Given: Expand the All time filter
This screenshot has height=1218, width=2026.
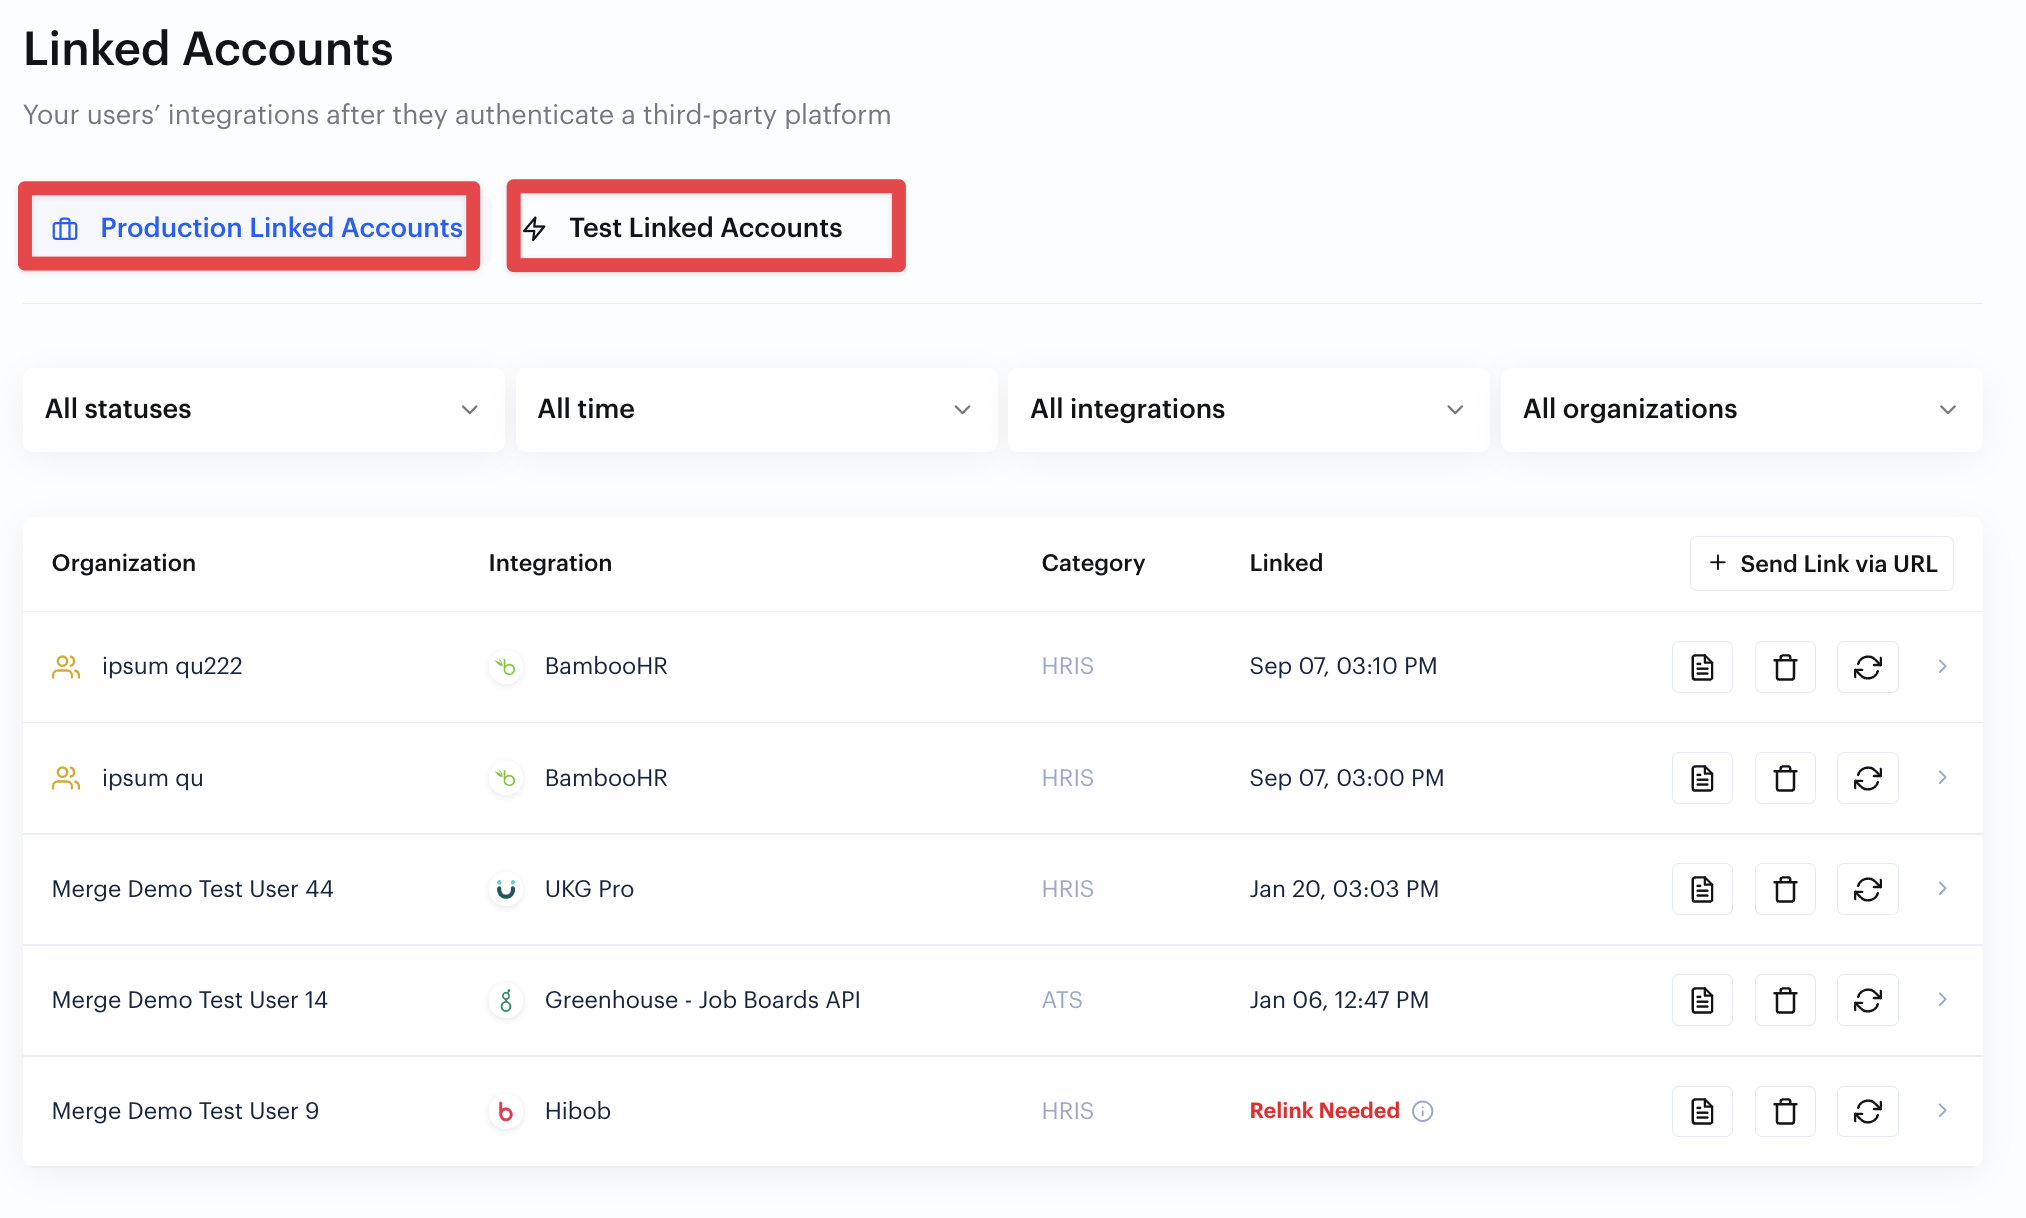Looking at the screenshot, I should 756,409.
